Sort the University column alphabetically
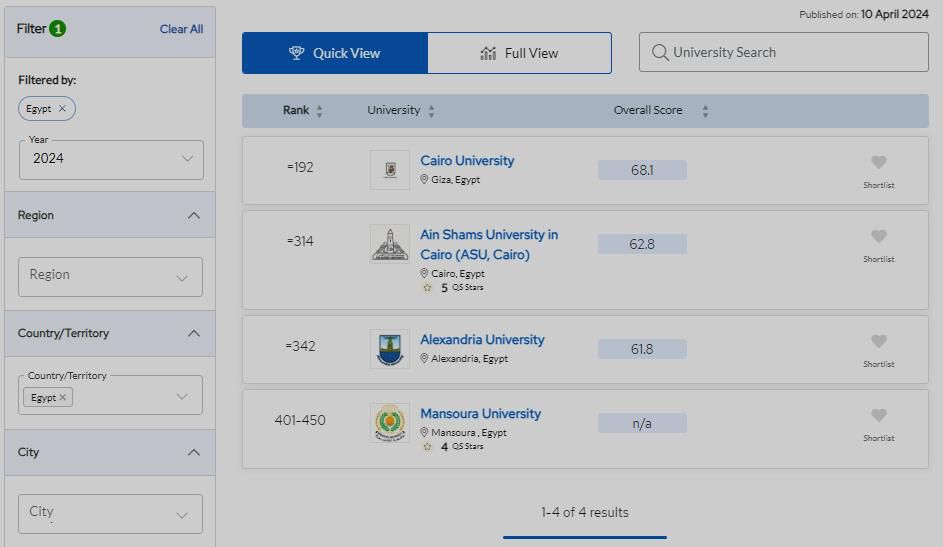Screen dimensions: 943x547 [431, 111]
